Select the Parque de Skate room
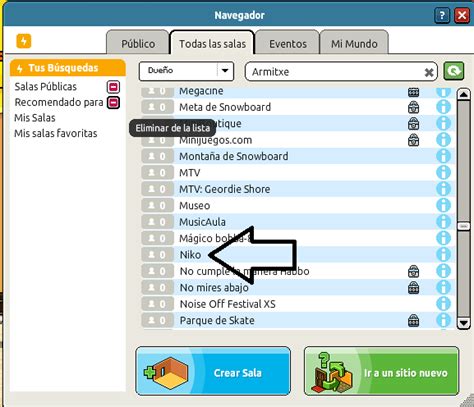This screenshot has height=407, width=474. (298, 320)
